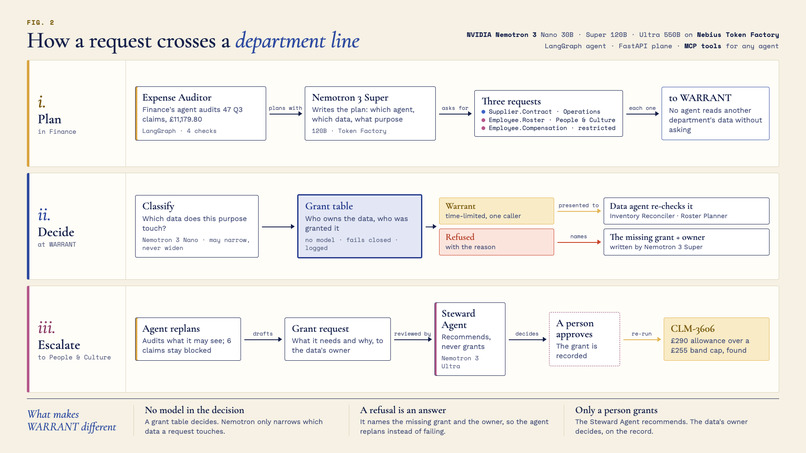Viewport: 806px width, 453px height.
Task: Click 'no model · fails closed · logged' note
Action: [x=351, y=244]
